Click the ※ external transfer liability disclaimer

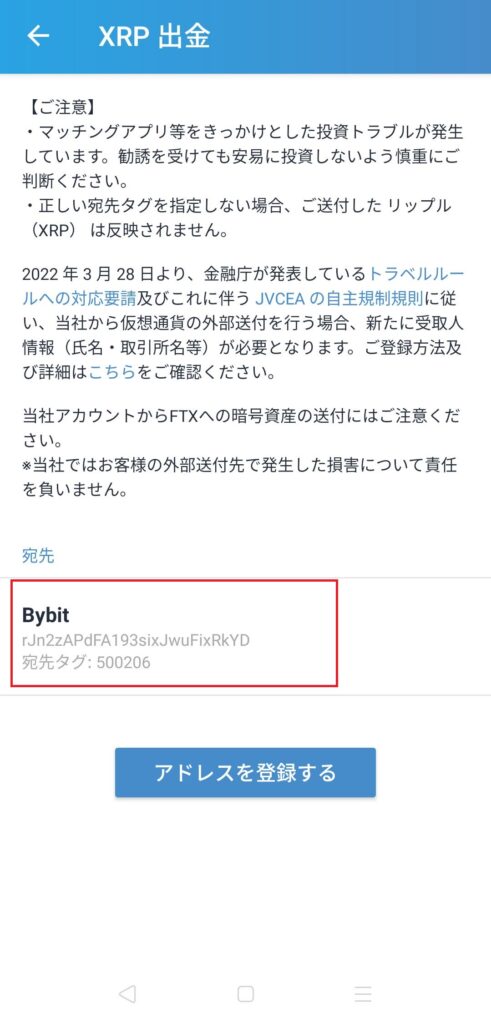239,478
